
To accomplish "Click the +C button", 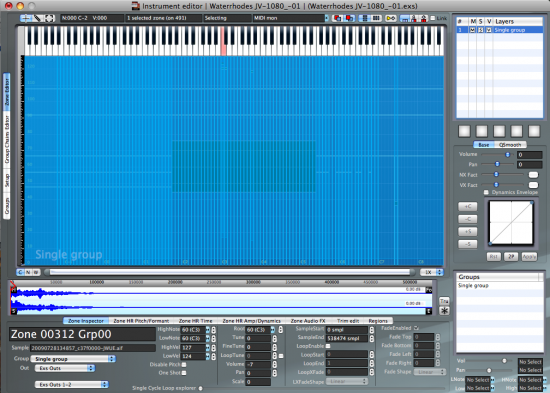I will (x=468, y=206).
